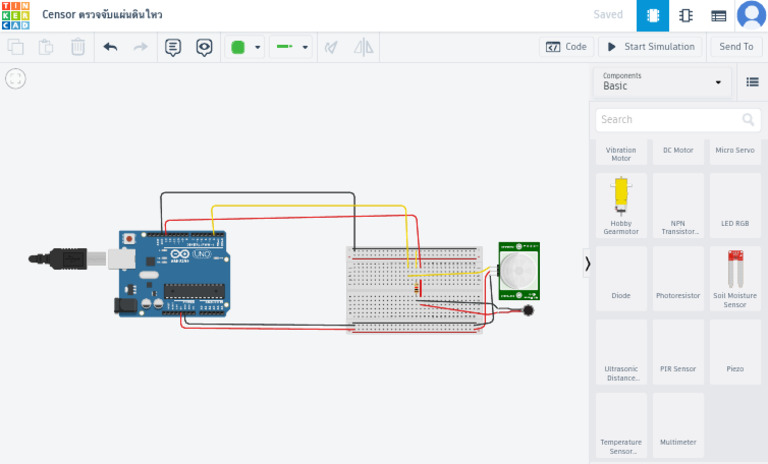Click the black vibration motor on canvas
This screenshot has width=768, height=464.
pos(528,310)
